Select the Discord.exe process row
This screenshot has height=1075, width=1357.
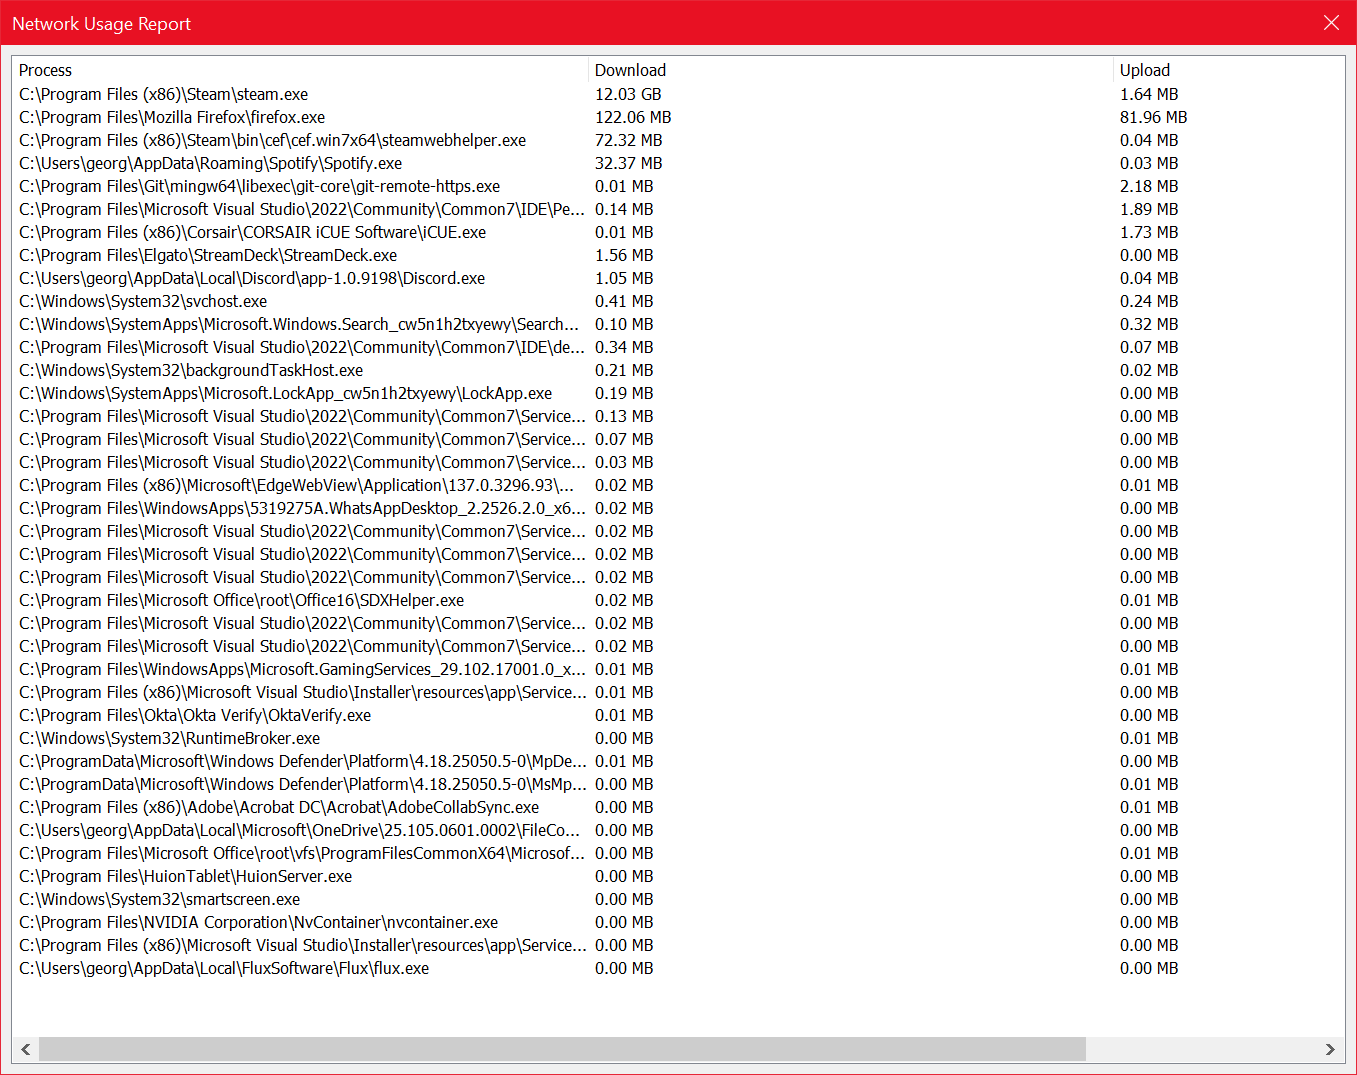click(x=678, y=278)
